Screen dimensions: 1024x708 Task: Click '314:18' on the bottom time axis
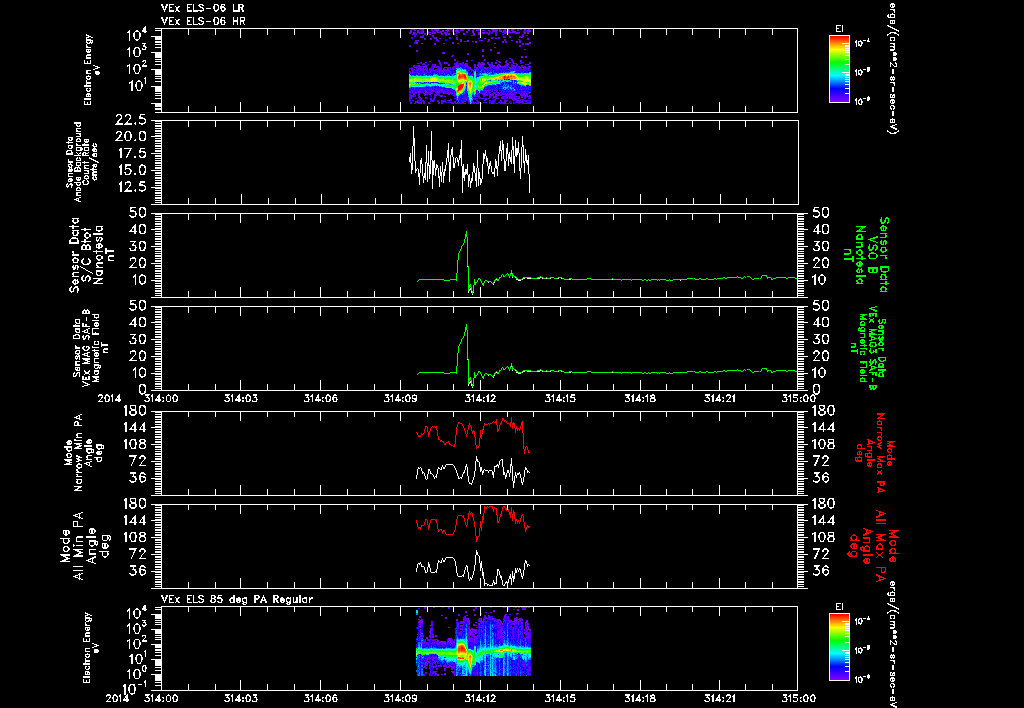639,698
